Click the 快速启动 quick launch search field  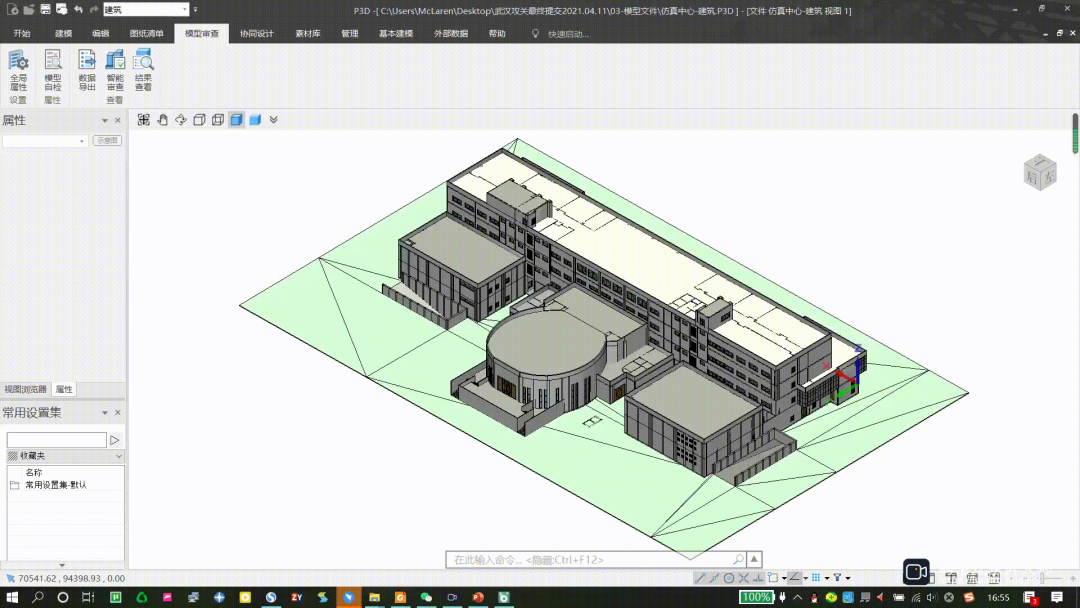coord(568,34)
